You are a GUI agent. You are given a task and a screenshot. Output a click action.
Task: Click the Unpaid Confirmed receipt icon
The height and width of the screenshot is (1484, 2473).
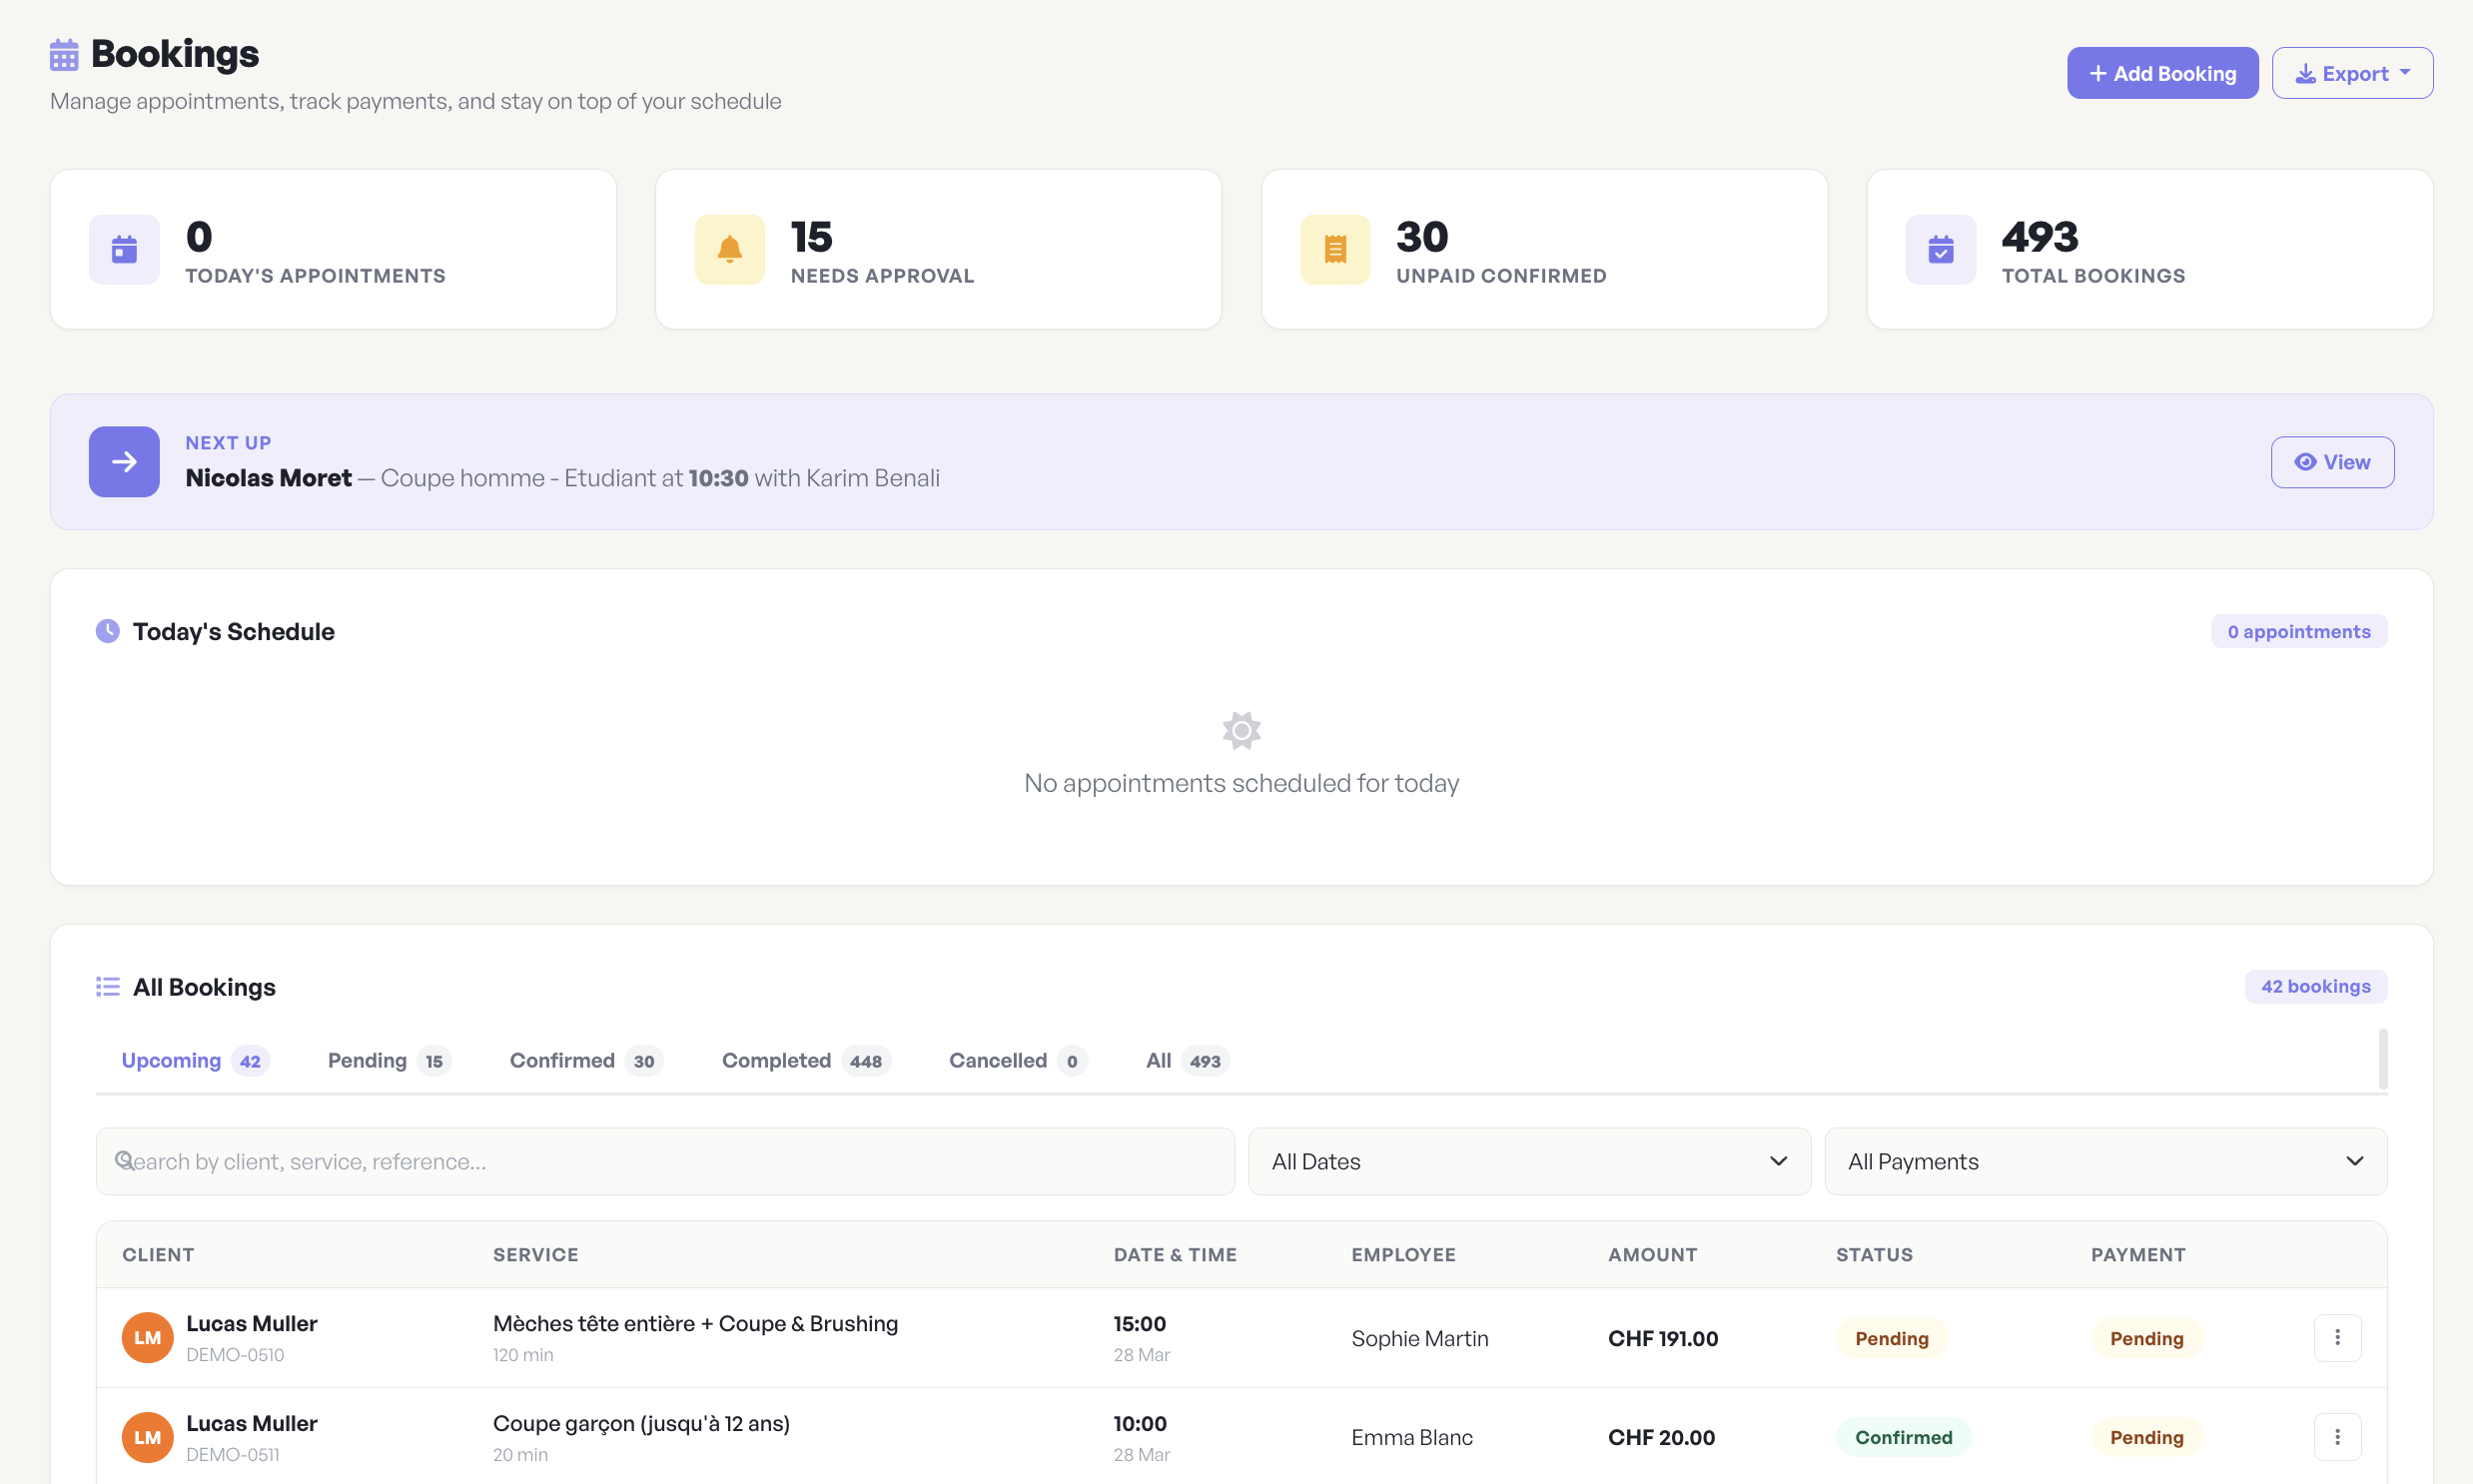[1334, 249]
